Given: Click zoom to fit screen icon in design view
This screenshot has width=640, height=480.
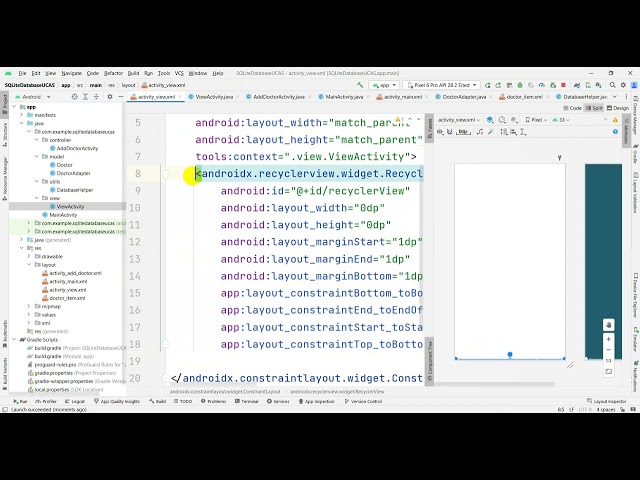Looking at the screenshot, I should tap(609, 371).
